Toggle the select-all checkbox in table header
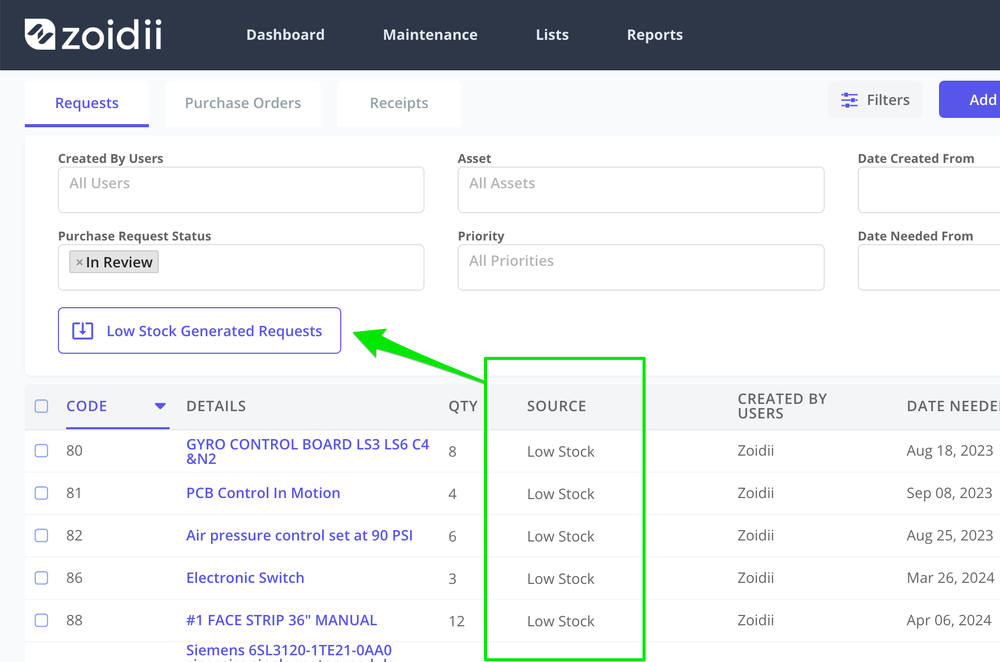The height and width of the screenshot is (662, 1000). tap(41, 406)
